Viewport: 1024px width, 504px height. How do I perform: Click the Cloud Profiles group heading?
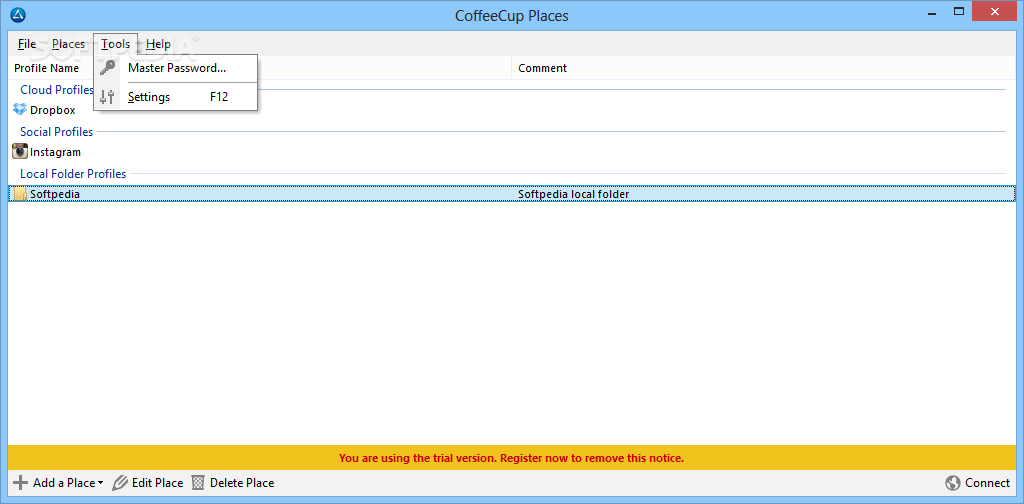(57, 89)
